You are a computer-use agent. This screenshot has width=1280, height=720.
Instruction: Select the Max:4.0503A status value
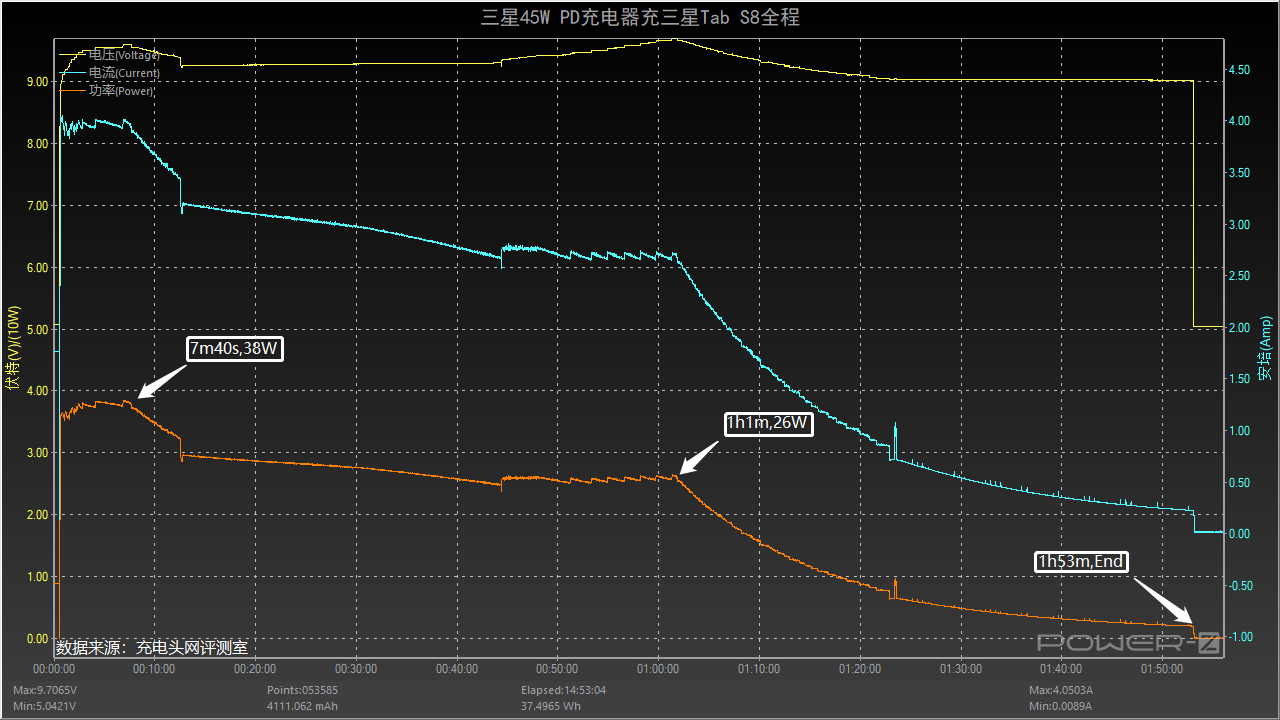[x=1061, y=690]
